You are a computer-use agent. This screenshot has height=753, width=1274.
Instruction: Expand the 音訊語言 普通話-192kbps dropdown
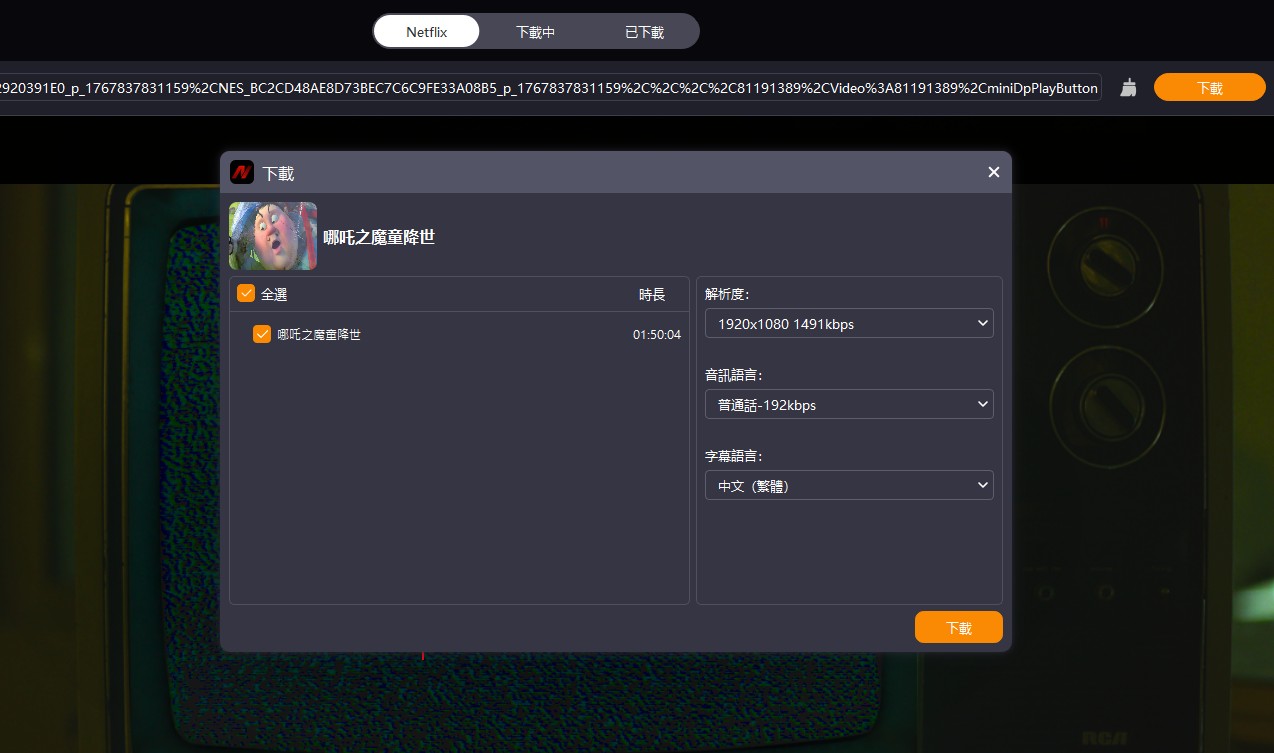849,405
